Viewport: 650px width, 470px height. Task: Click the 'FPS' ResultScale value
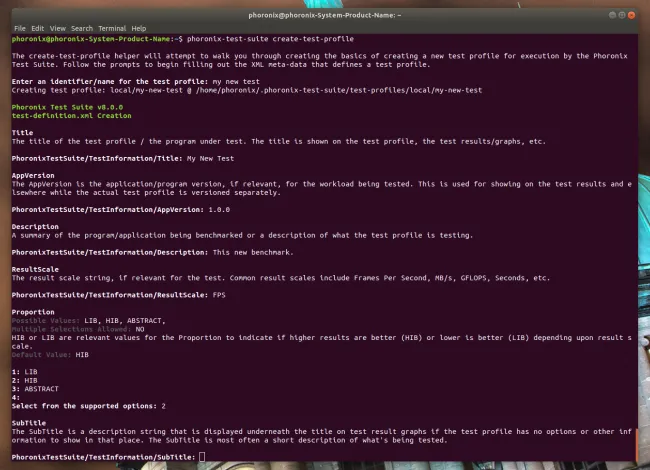(x=219, y=295)
